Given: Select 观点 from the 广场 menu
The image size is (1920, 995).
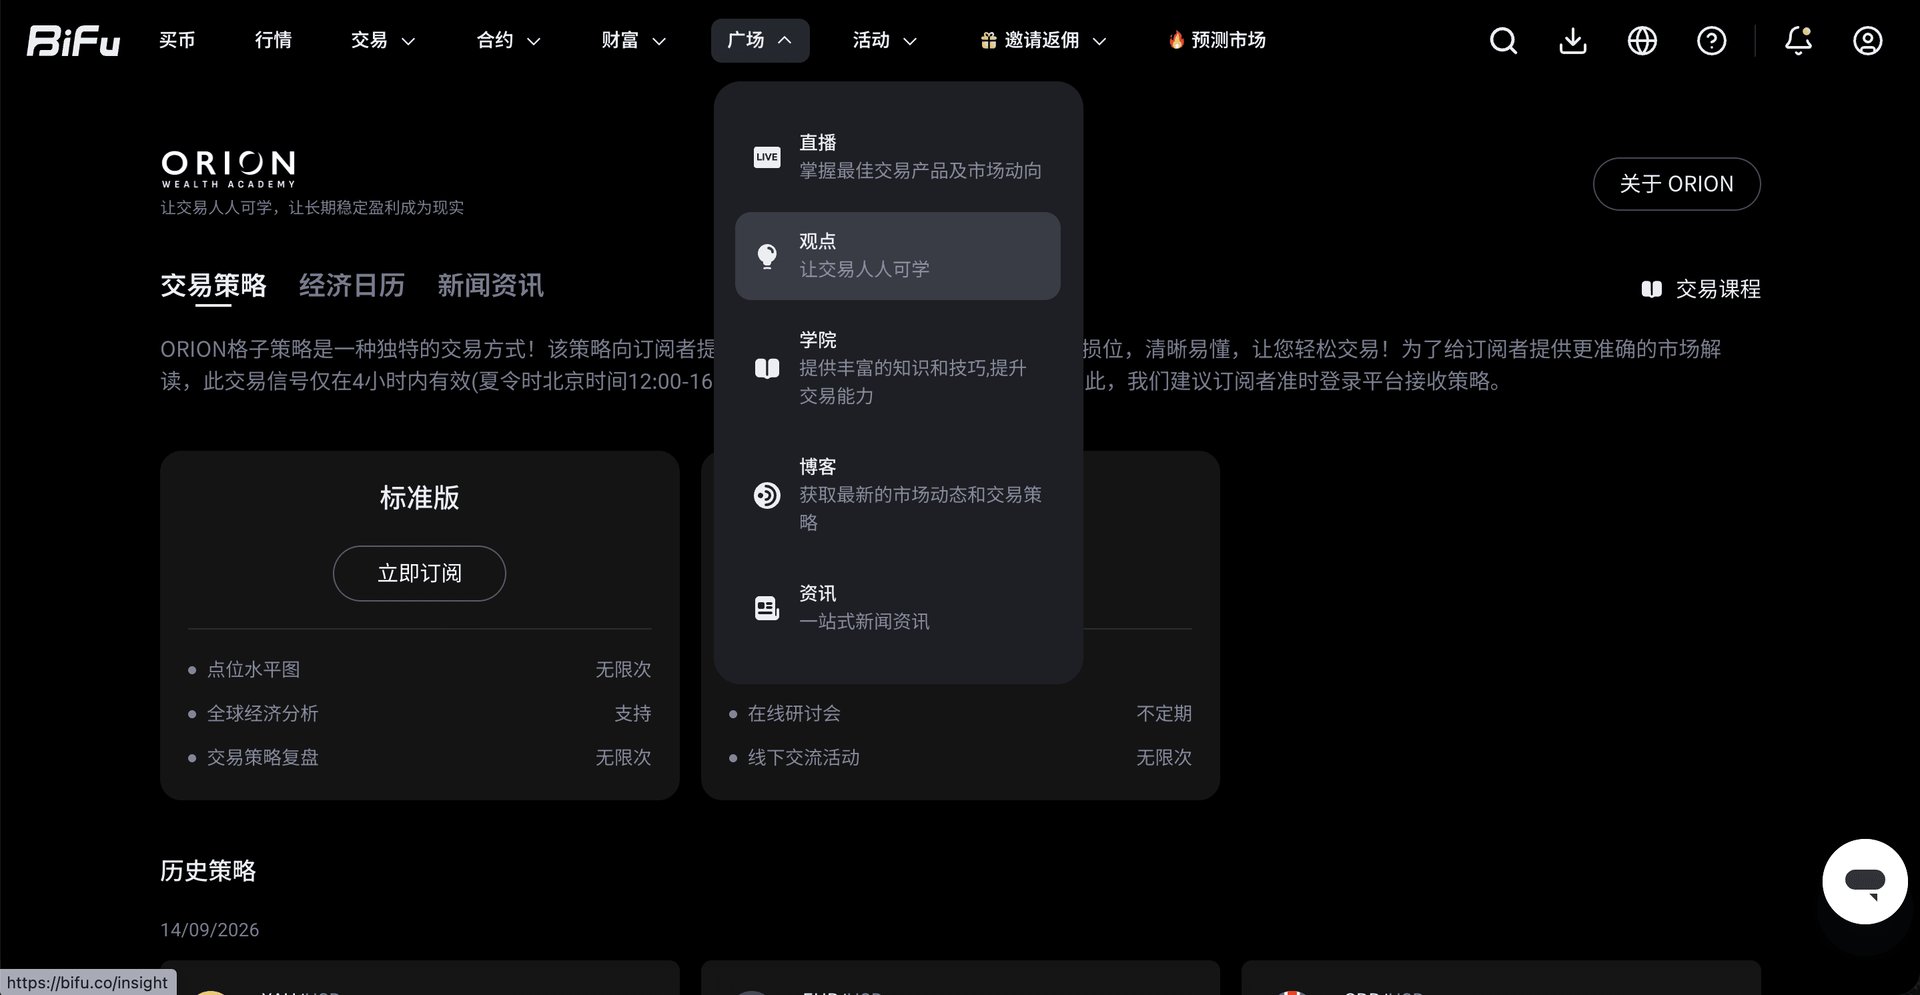Looking at the screenshot, I should [898, 256].
